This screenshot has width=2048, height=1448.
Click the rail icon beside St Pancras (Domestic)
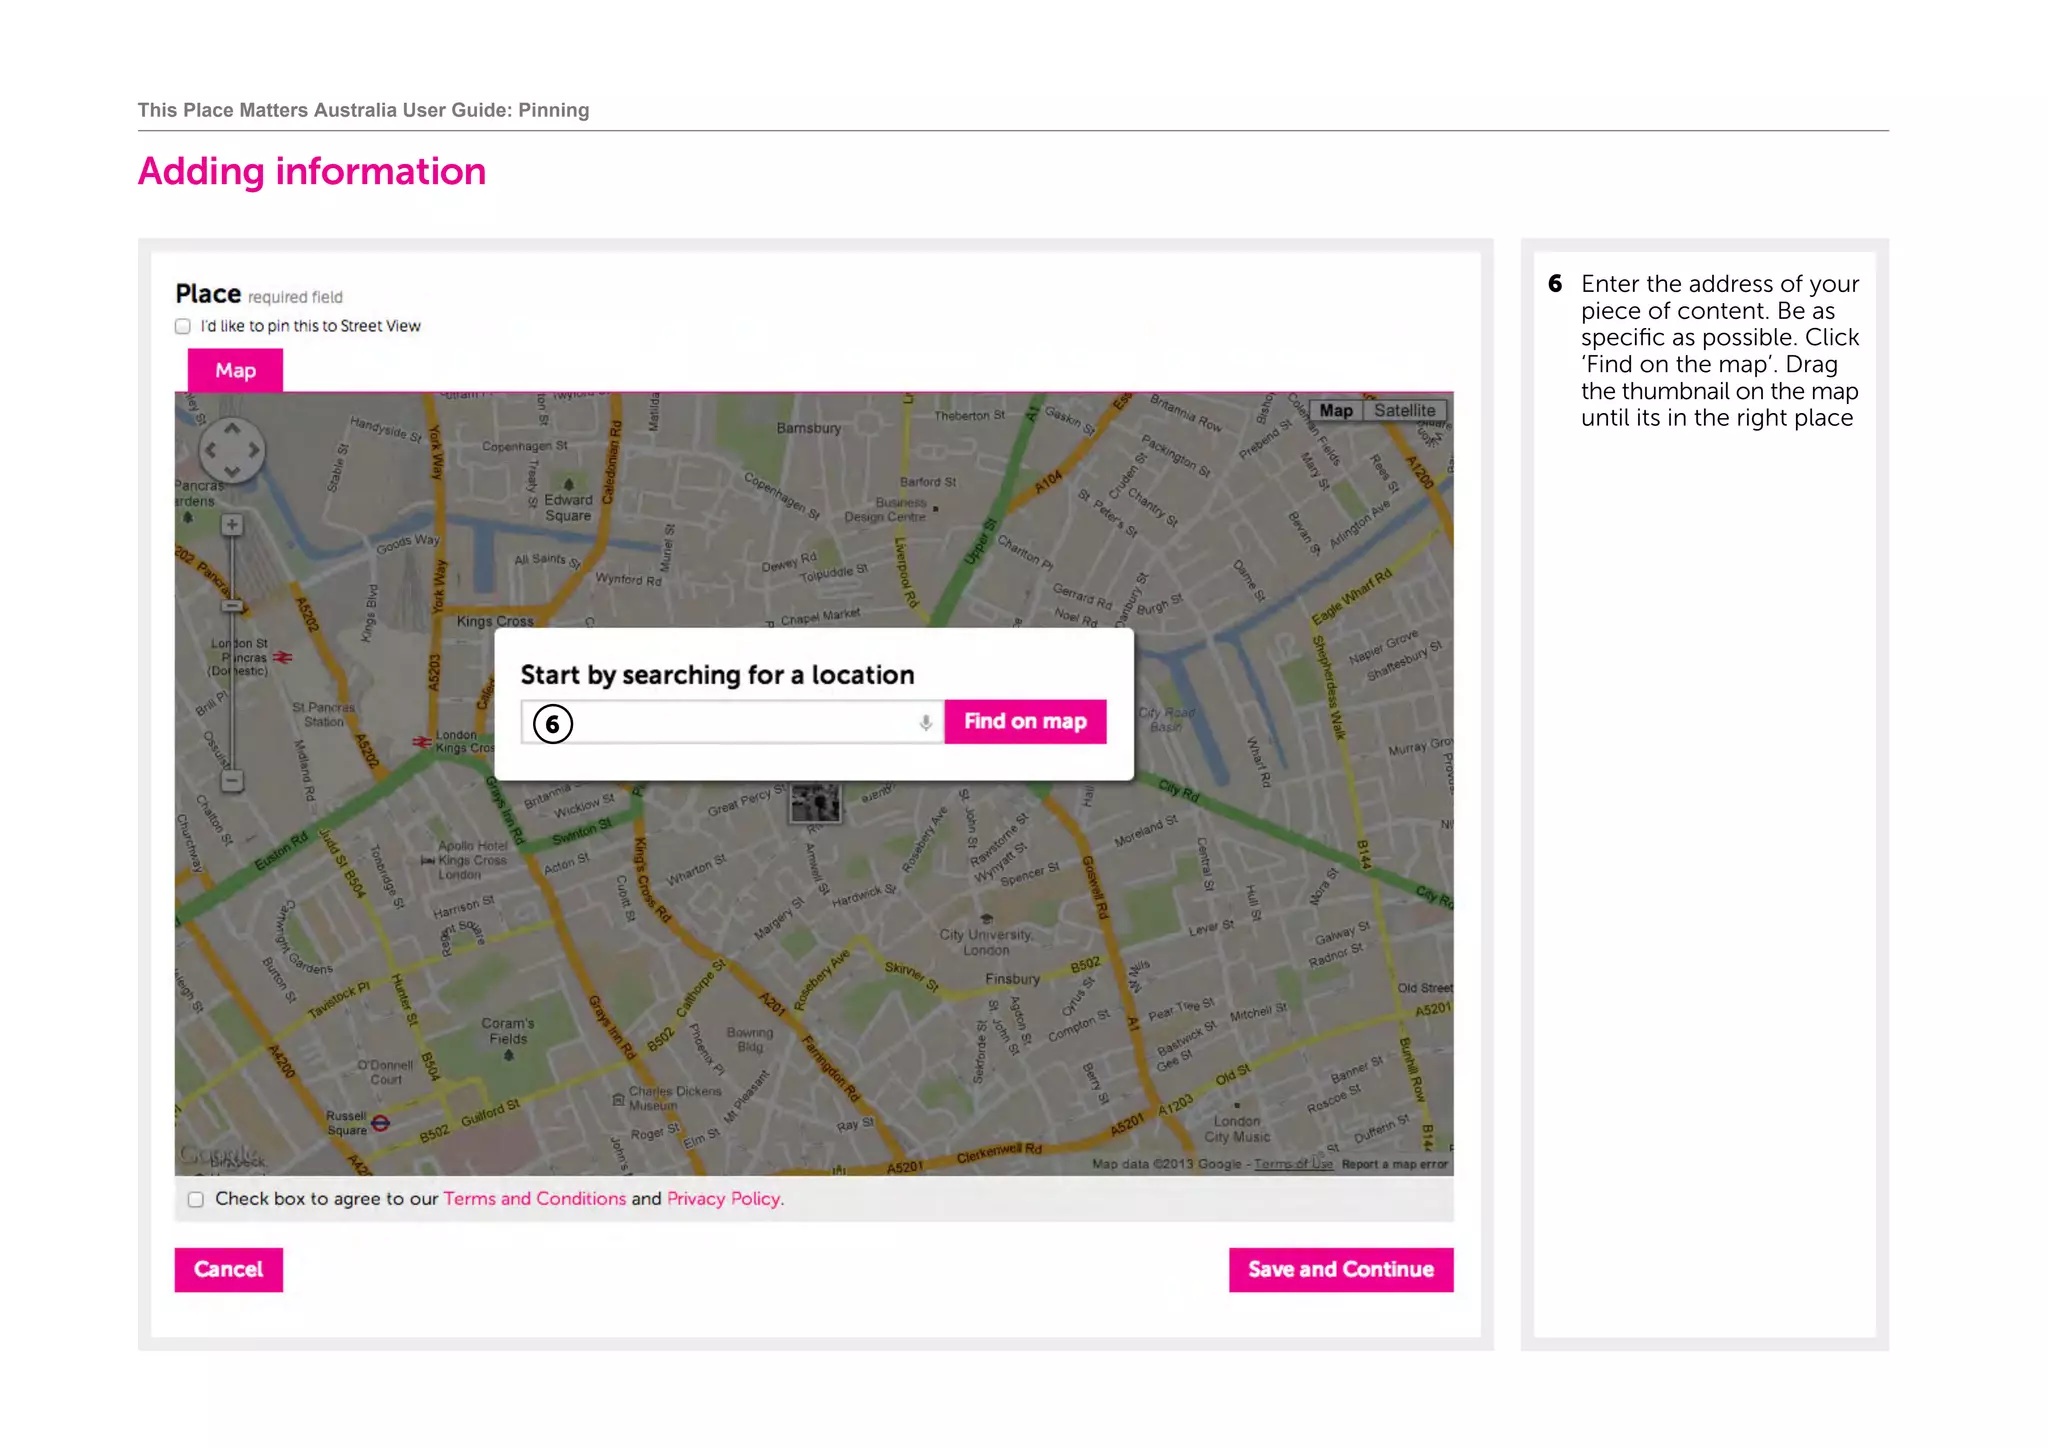(x=283, y=657)
